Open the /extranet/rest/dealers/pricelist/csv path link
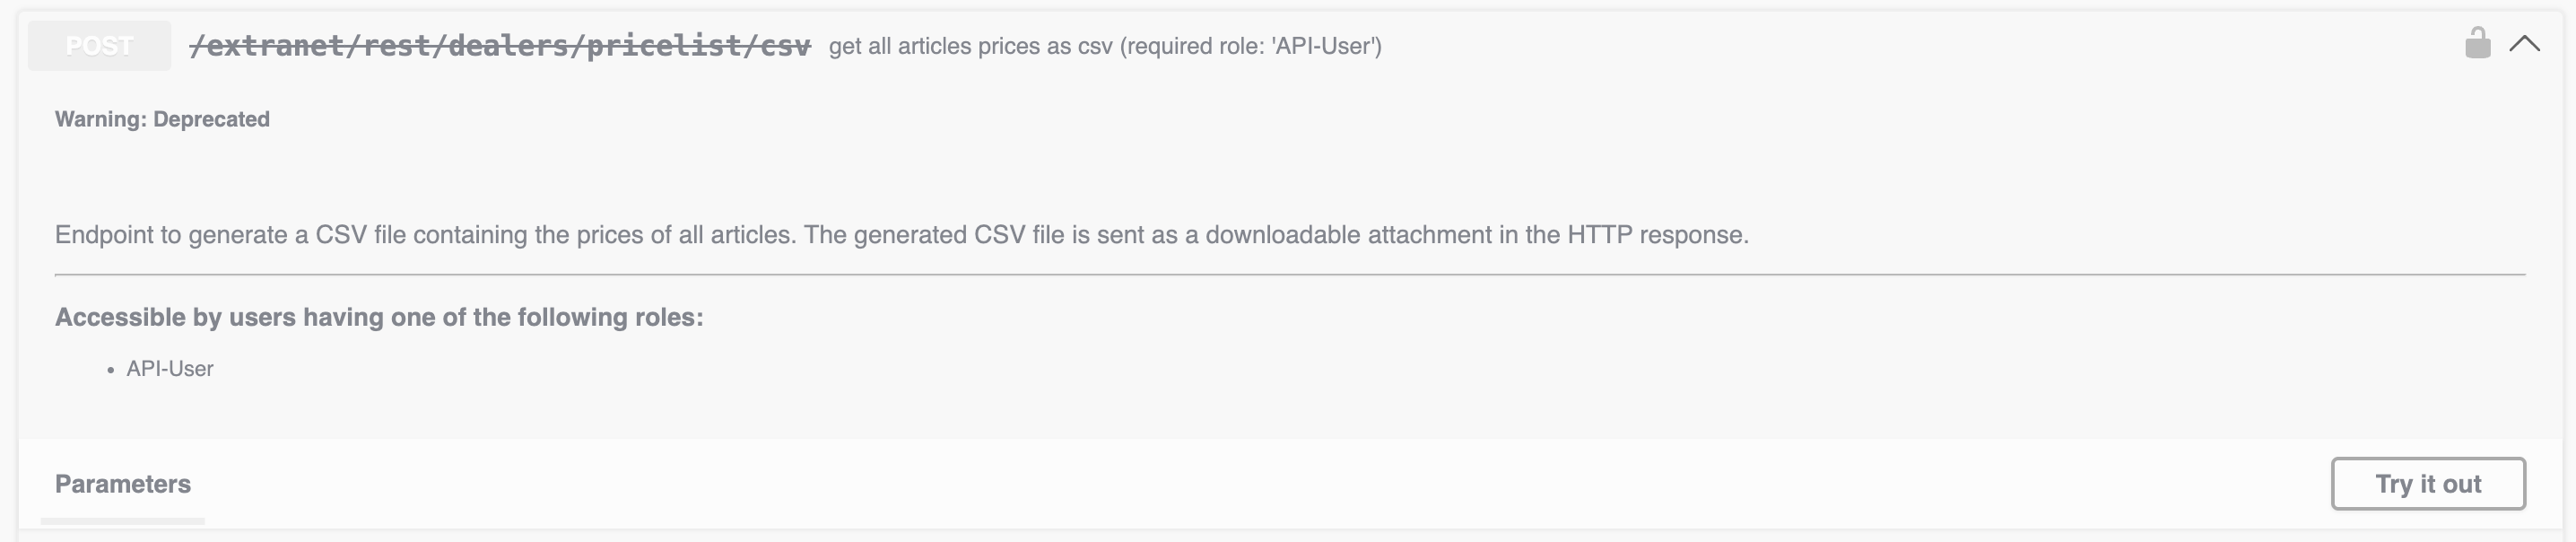This screenshot has width=2576, height=542. coord(502,45)
